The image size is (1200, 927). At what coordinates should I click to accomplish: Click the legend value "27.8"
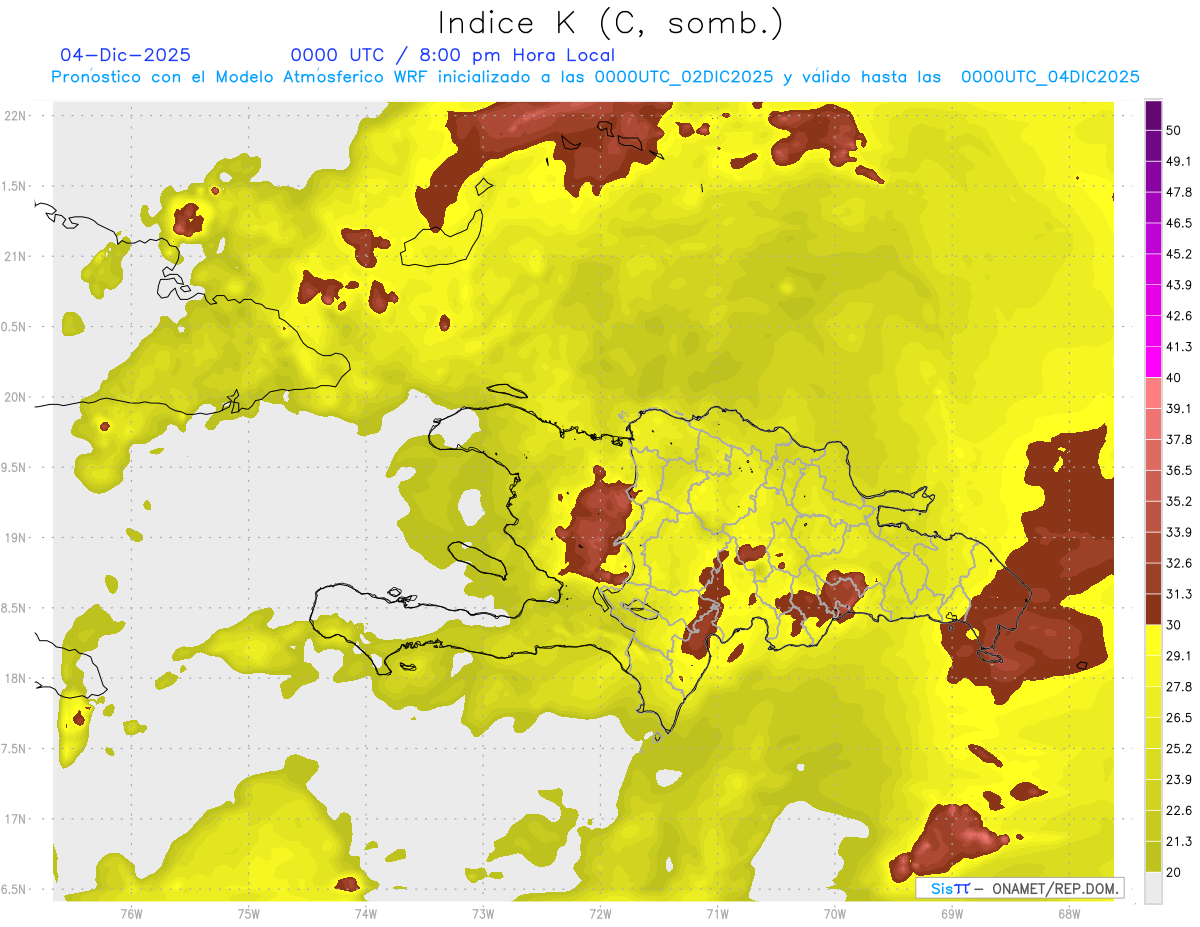(x=1179, y=687)
